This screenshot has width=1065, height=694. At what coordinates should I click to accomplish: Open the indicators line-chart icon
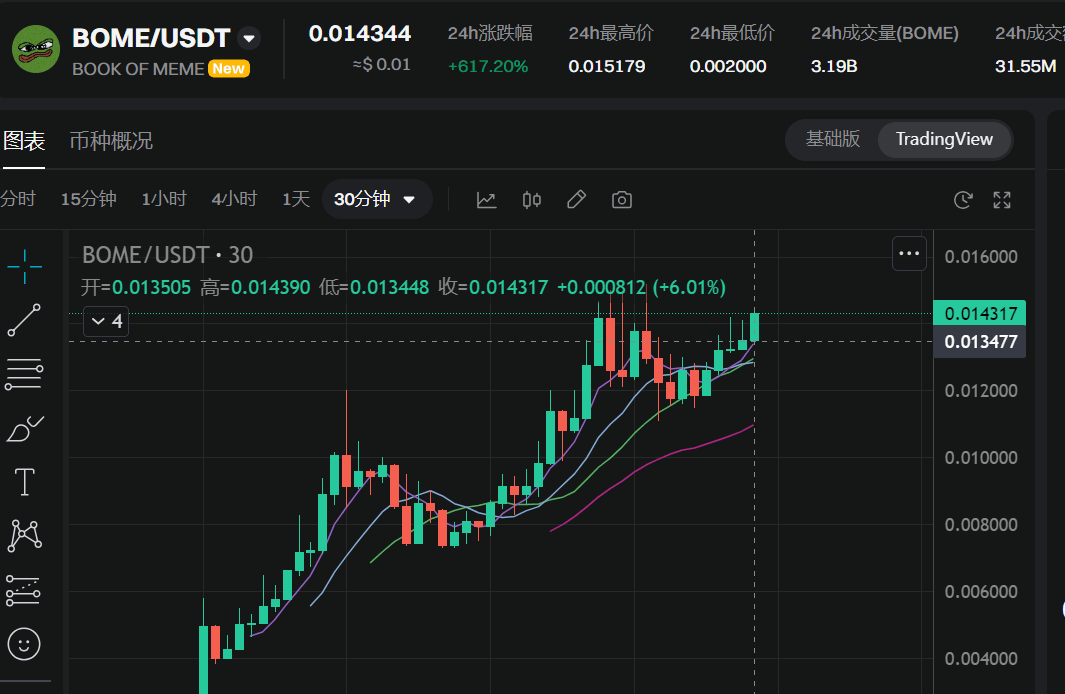pos(486,200)
